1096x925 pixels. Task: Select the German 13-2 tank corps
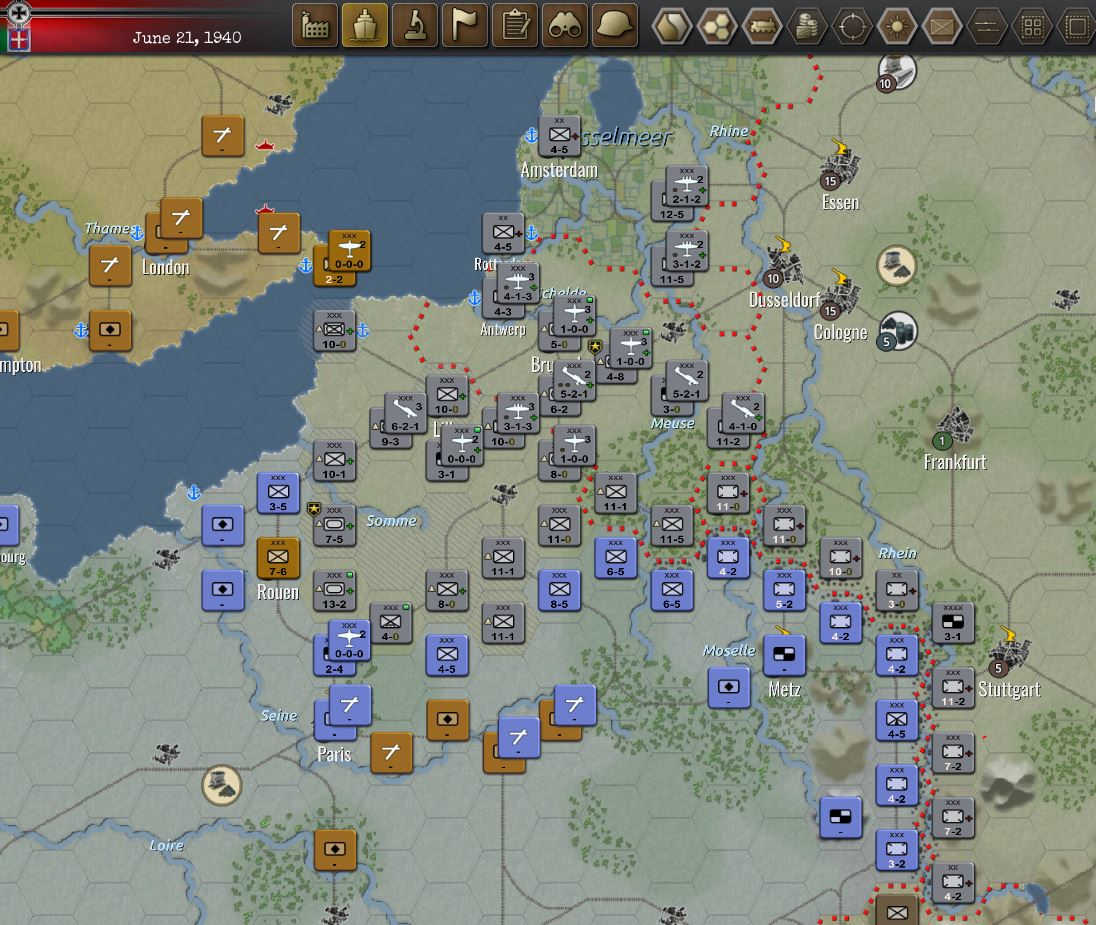coord(334,591)
